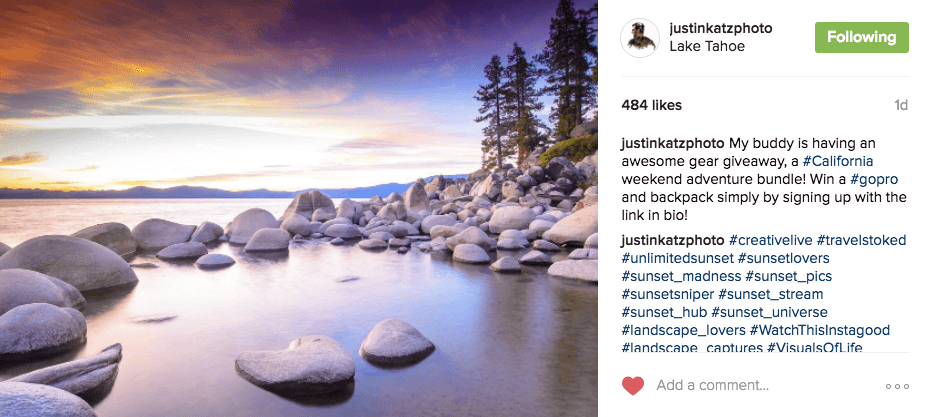Visit the #sunset_madness hashtag

click(x=681, y=276)
